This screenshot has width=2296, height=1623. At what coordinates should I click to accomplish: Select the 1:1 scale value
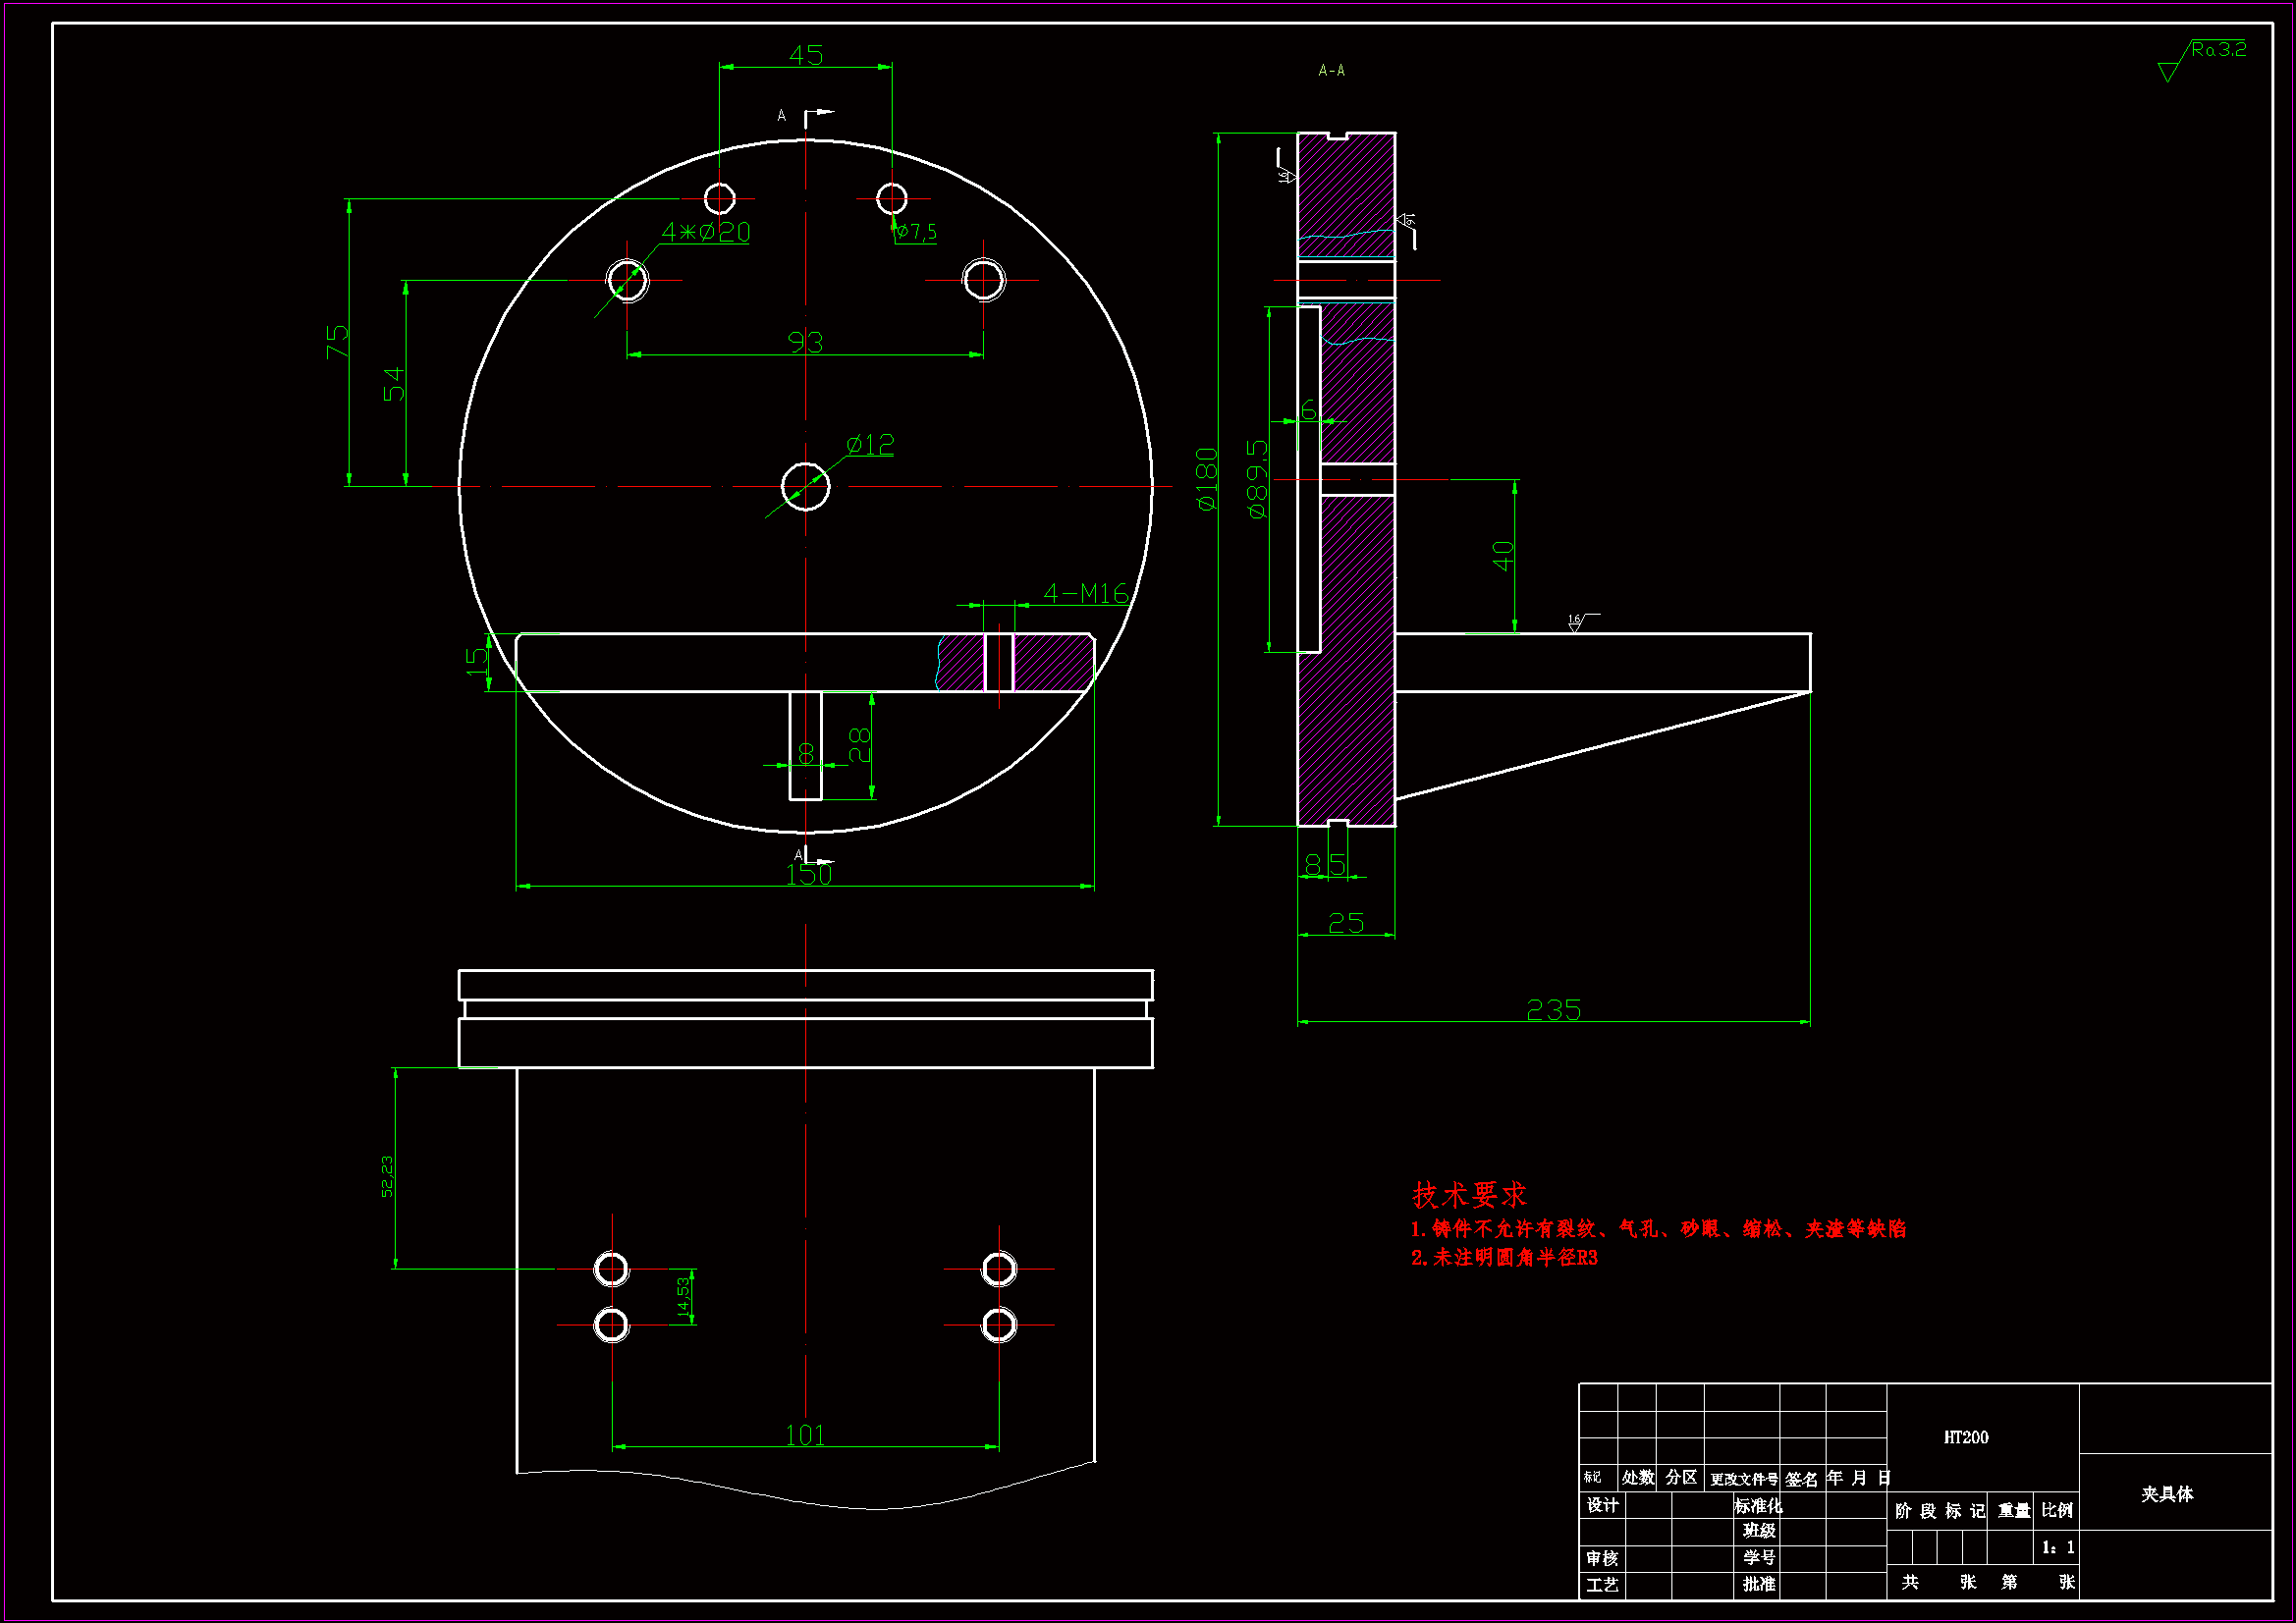pyautogui.click(x=2057, y=1547)
